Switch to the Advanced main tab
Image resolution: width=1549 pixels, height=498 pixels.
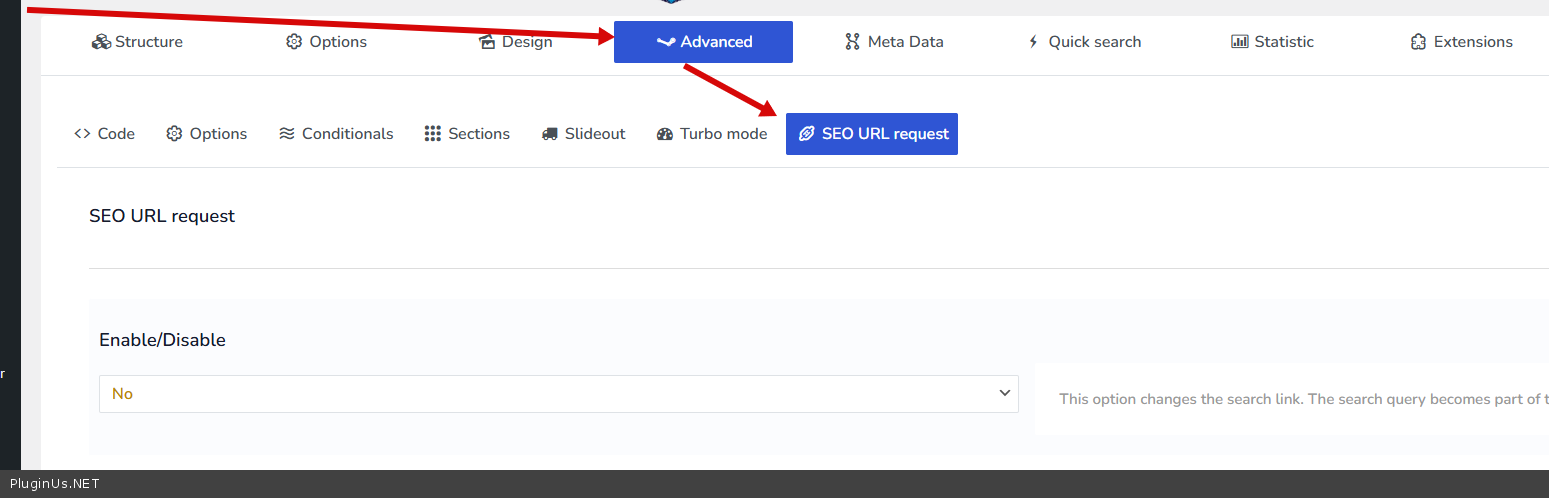703,42
